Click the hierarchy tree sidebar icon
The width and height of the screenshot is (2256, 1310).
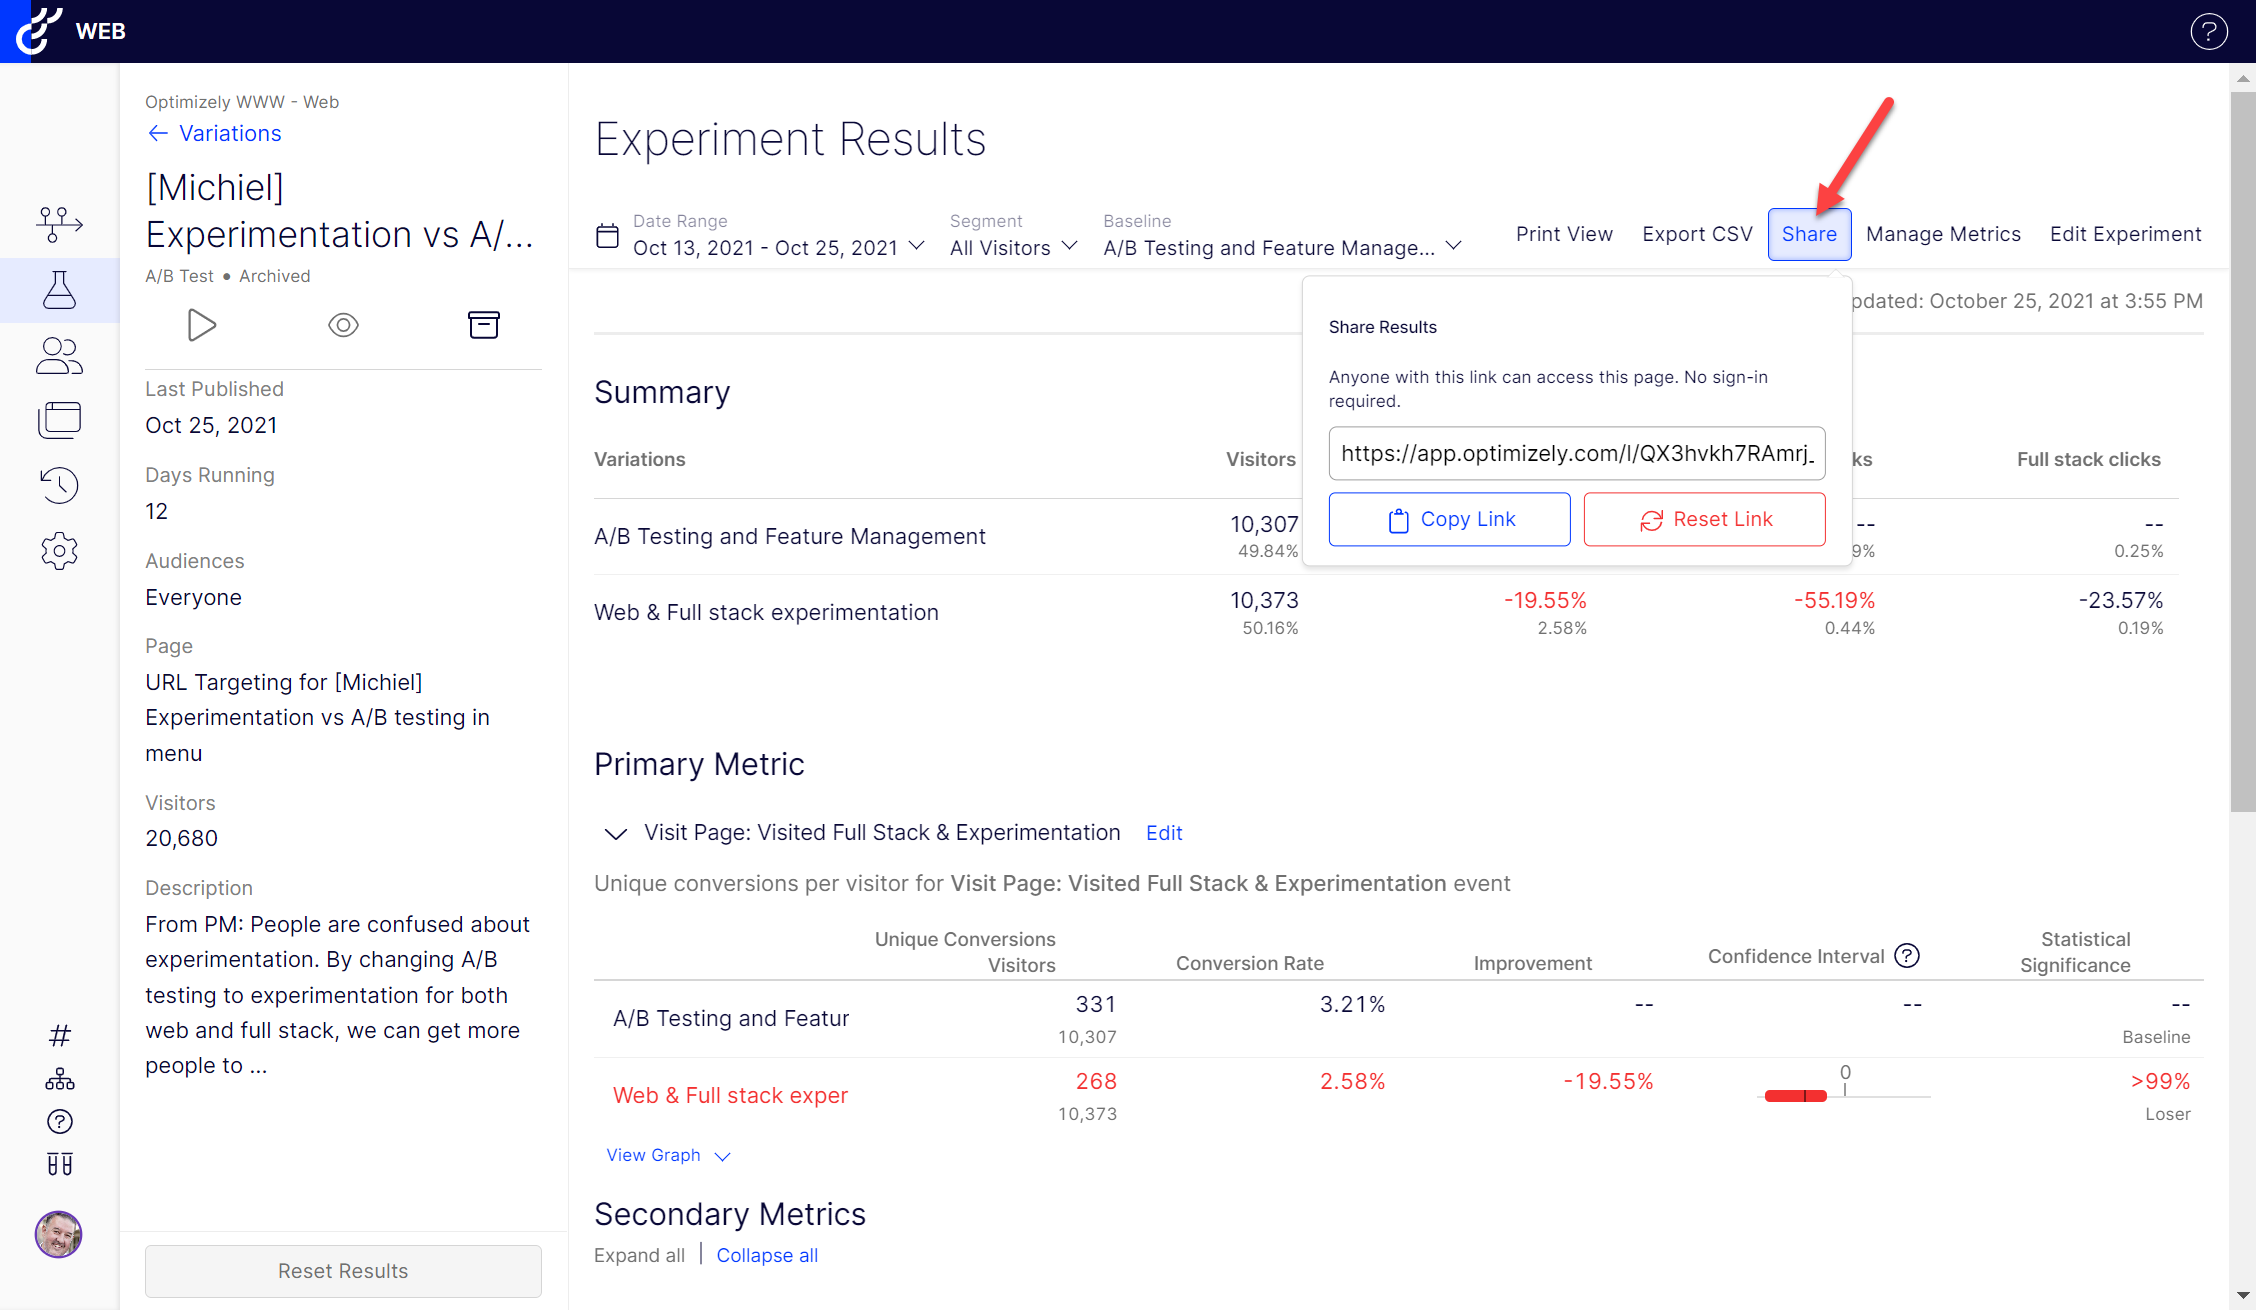(60, 1079)
